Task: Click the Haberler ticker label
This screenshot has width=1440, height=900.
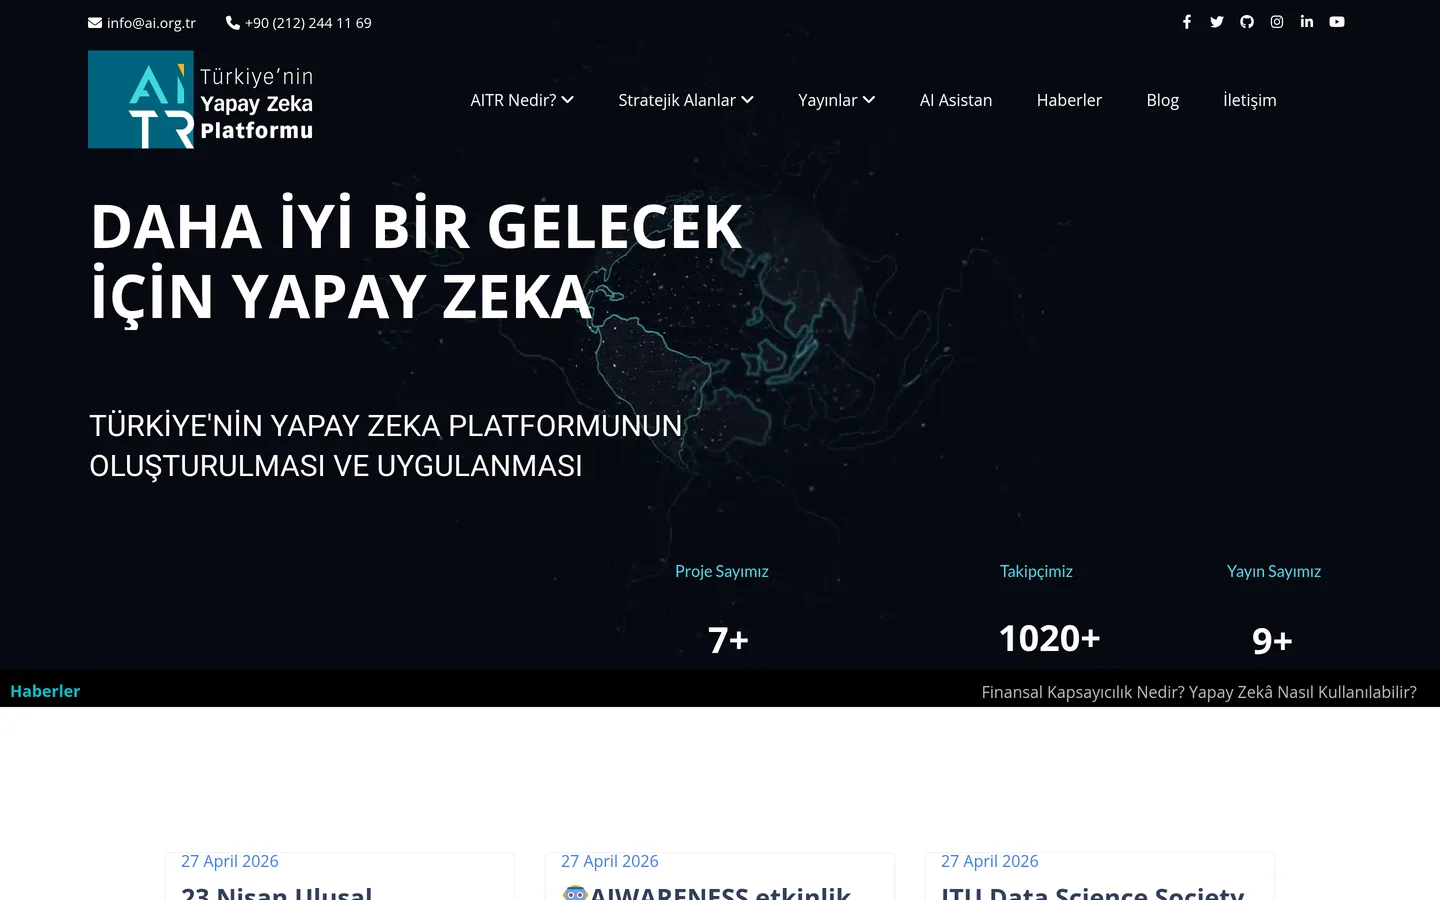Action: pos(45,691)
